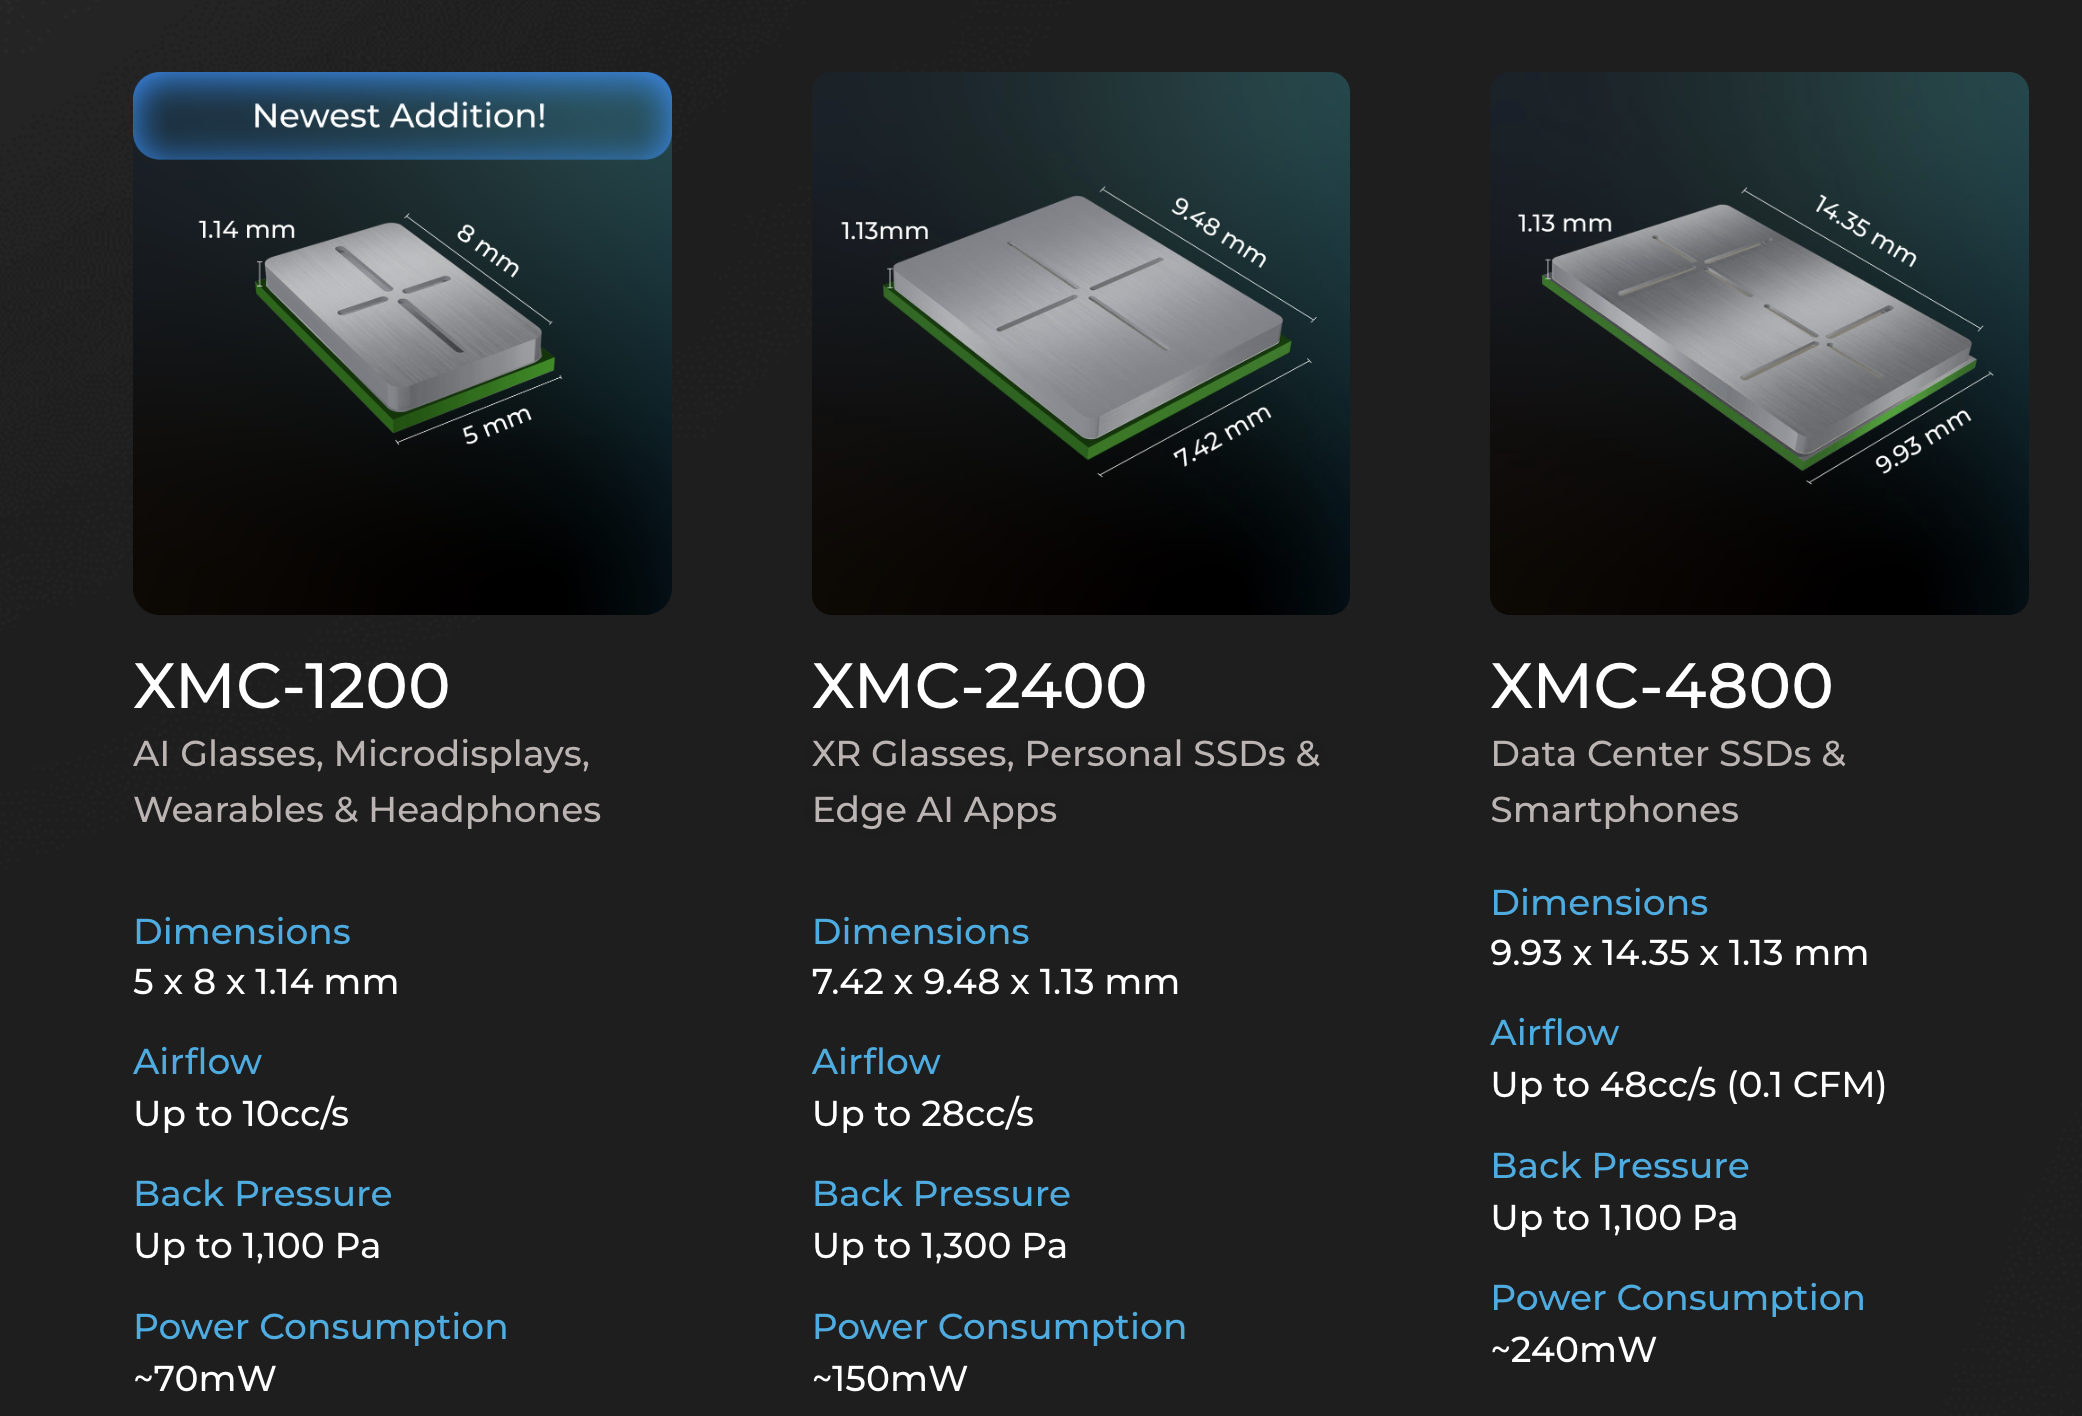The width and height of the screenshot is (2082, 1416).
Task: Select the XMC-4800 product title
Action: click(1661, 686)
